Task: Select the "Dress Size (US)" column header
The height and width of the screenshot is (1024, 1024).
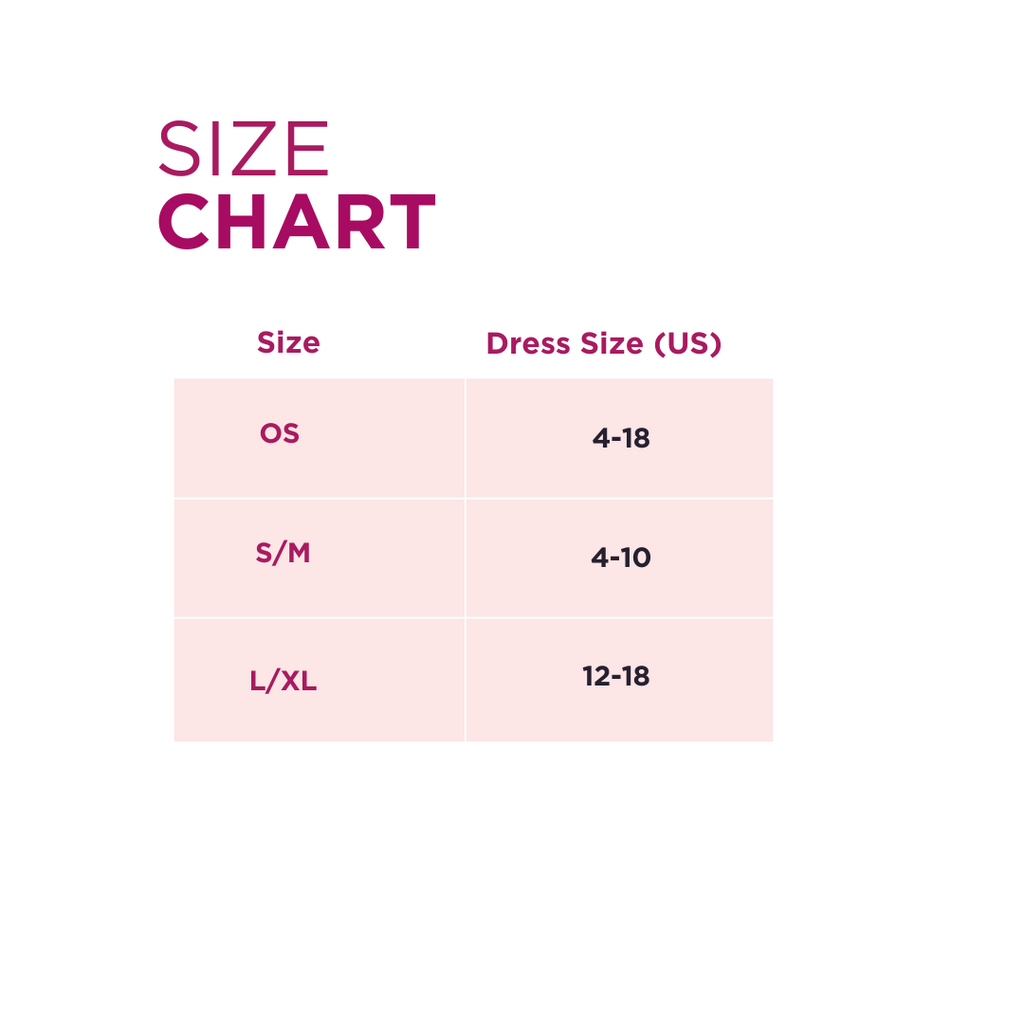Action: click(603, 344)
